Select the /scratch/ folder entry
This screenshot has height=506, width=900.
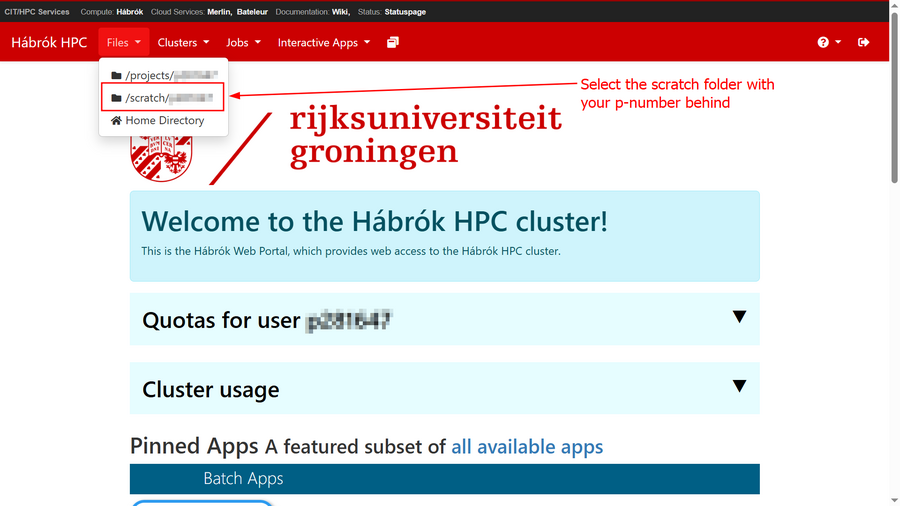pyautogui.click(x=164, y=98)
